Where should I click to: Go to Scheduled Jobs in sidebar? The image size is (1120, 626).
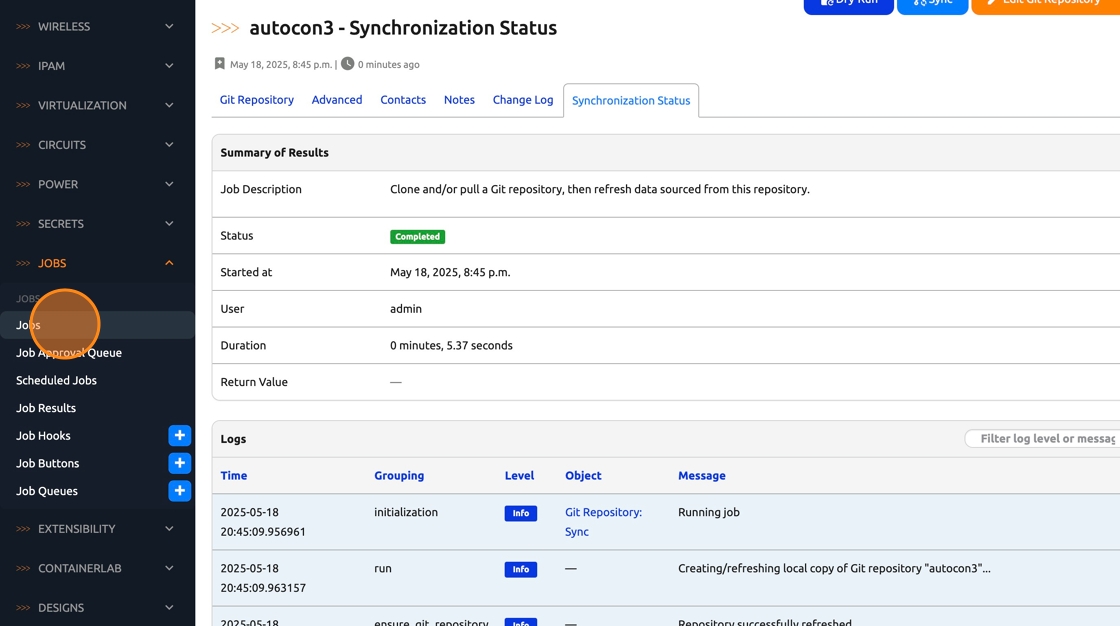point(57,381)
